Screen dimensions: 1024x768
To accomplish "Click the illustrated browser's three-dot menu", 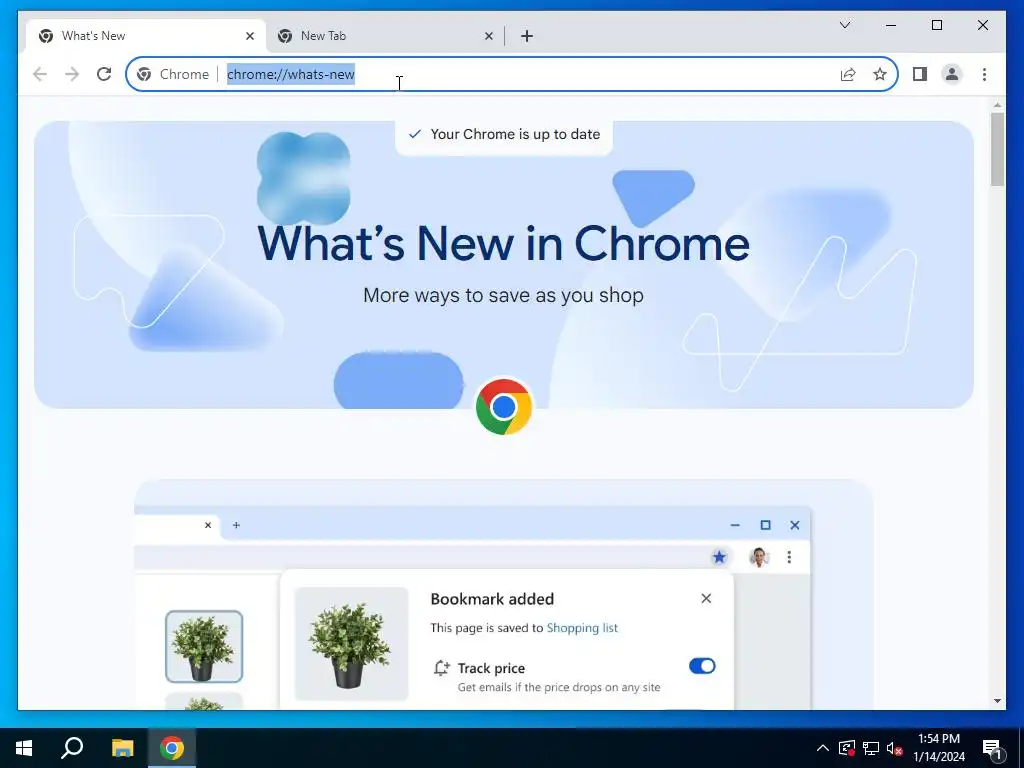I will tap(789, 557).
